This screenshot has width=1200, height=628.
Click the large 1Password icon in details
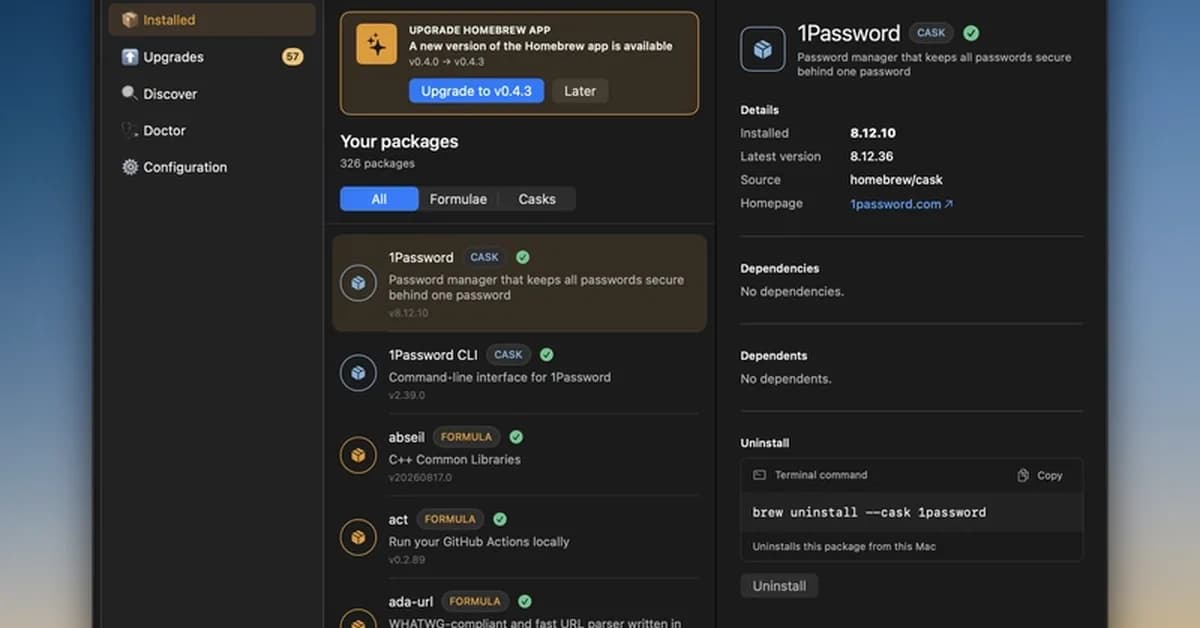click(x=763, y=49)
